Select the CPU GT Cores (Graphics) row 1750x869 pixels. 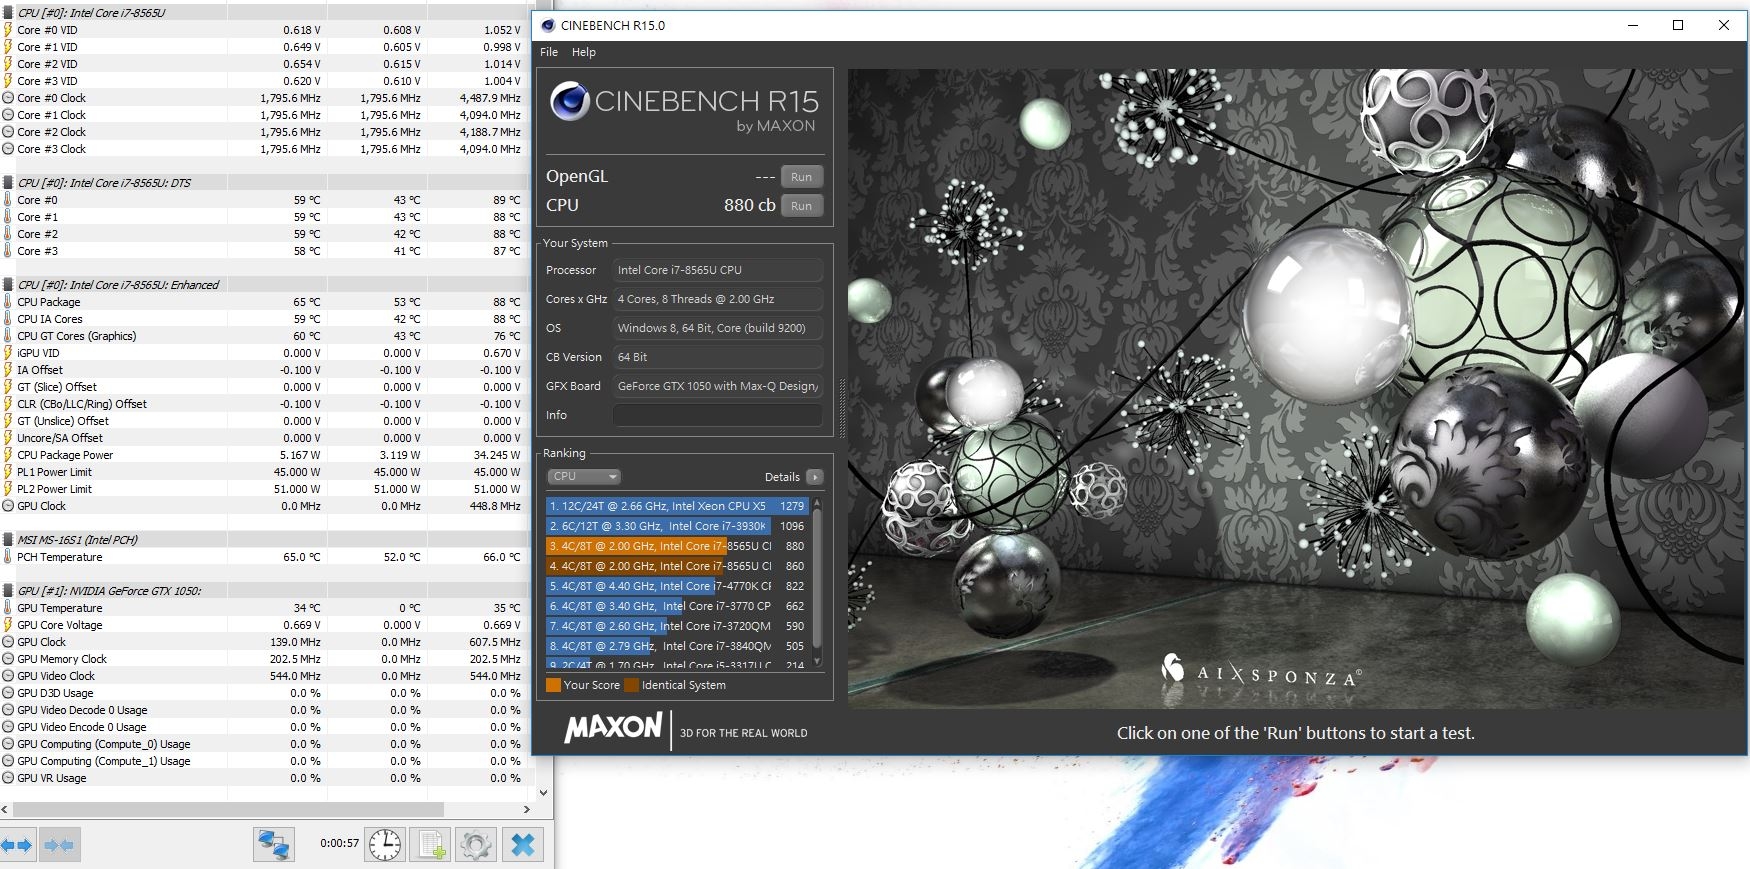264,336
